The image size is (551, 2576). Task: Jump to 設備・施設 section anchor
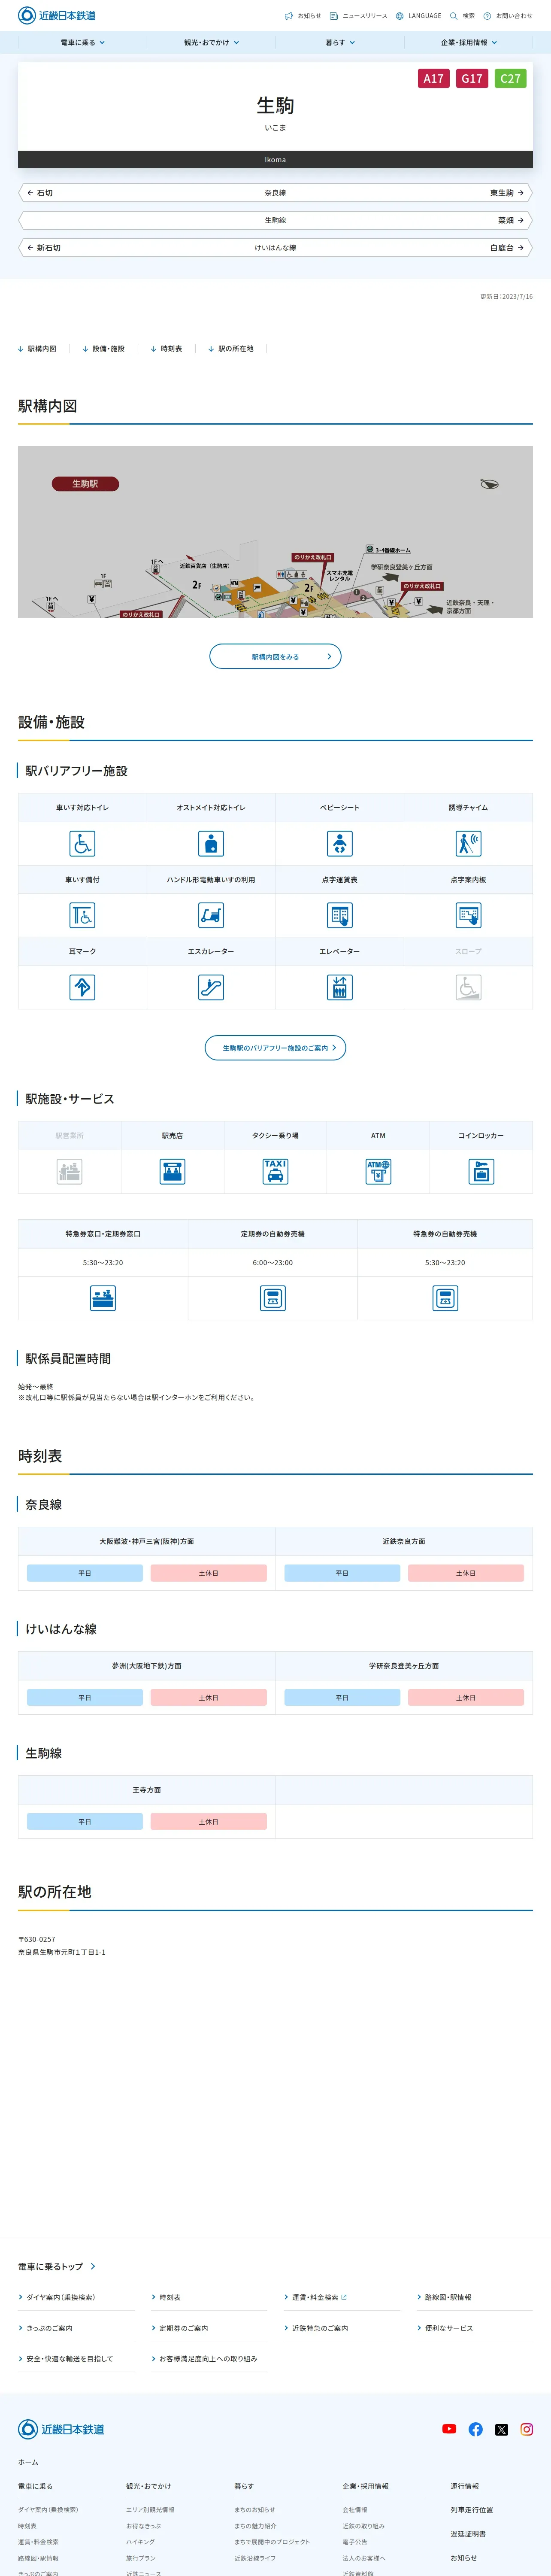pos(103,349)
